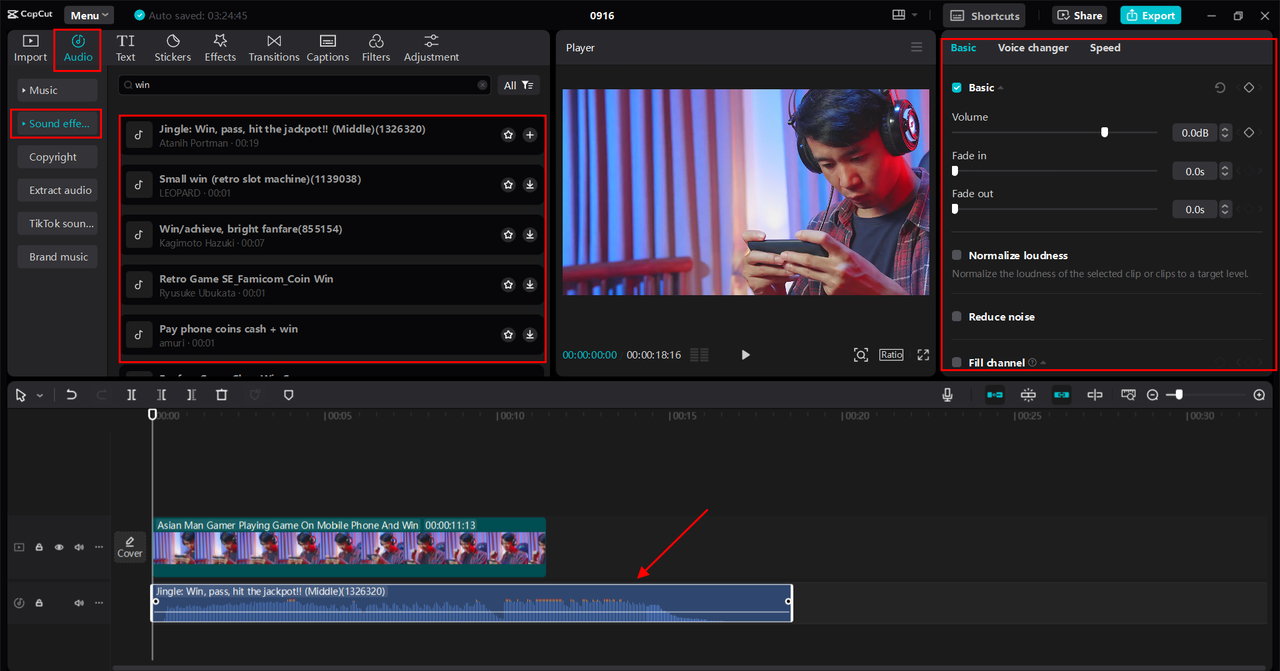The image size is (1280, 671).
Task: Click the Cover button on the timeline
Action: pyautogui.click(x=130, y=547)
